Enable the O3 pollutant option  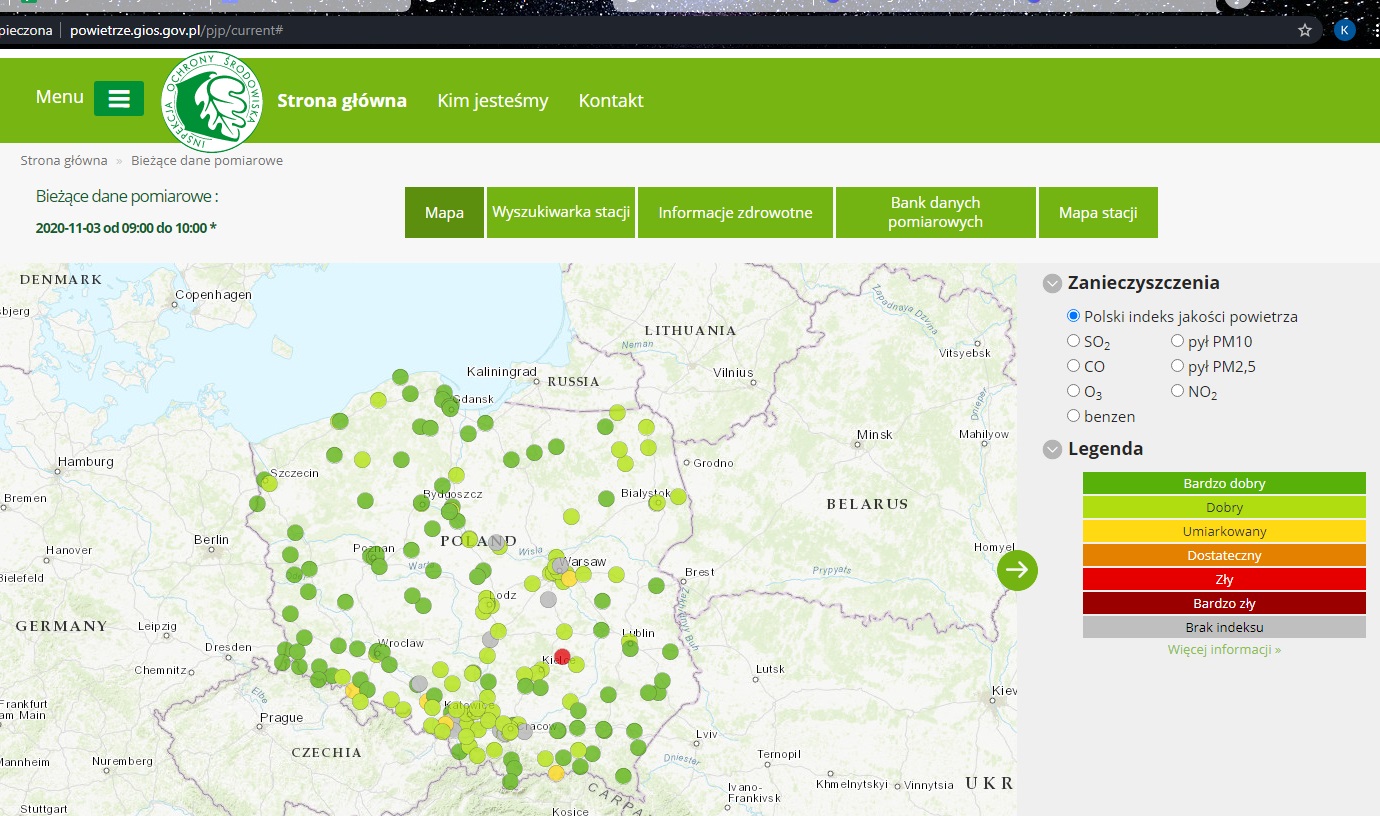(x=1073, y=390)
